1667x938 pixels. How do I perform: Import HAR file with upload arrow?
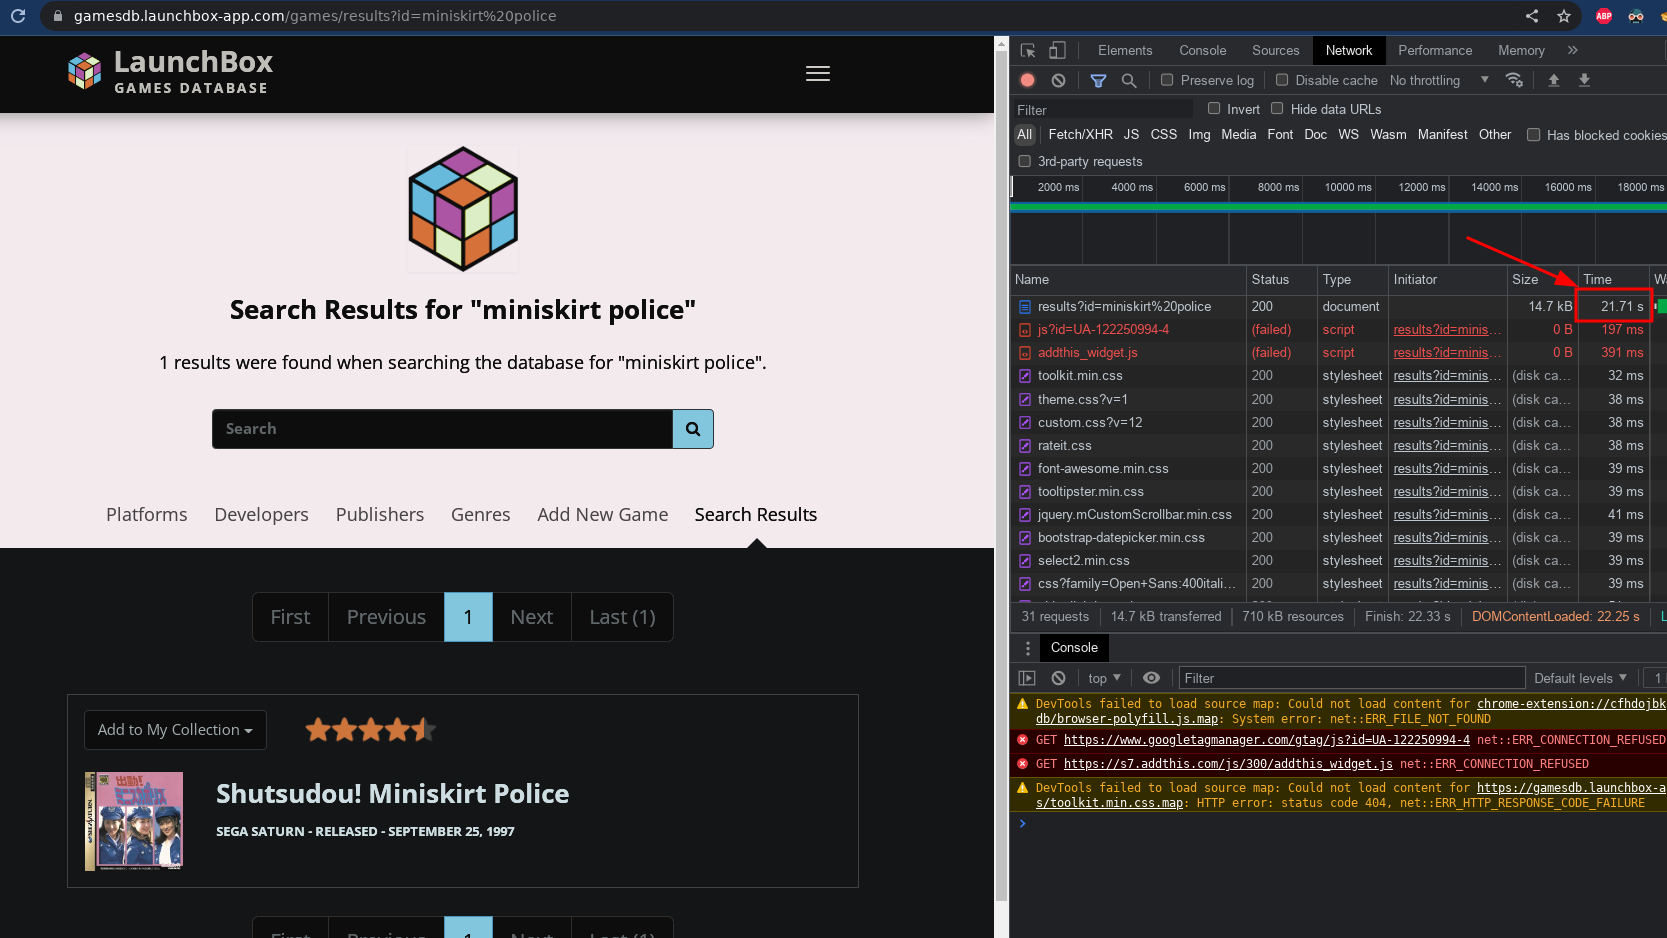click(1554, 80)
